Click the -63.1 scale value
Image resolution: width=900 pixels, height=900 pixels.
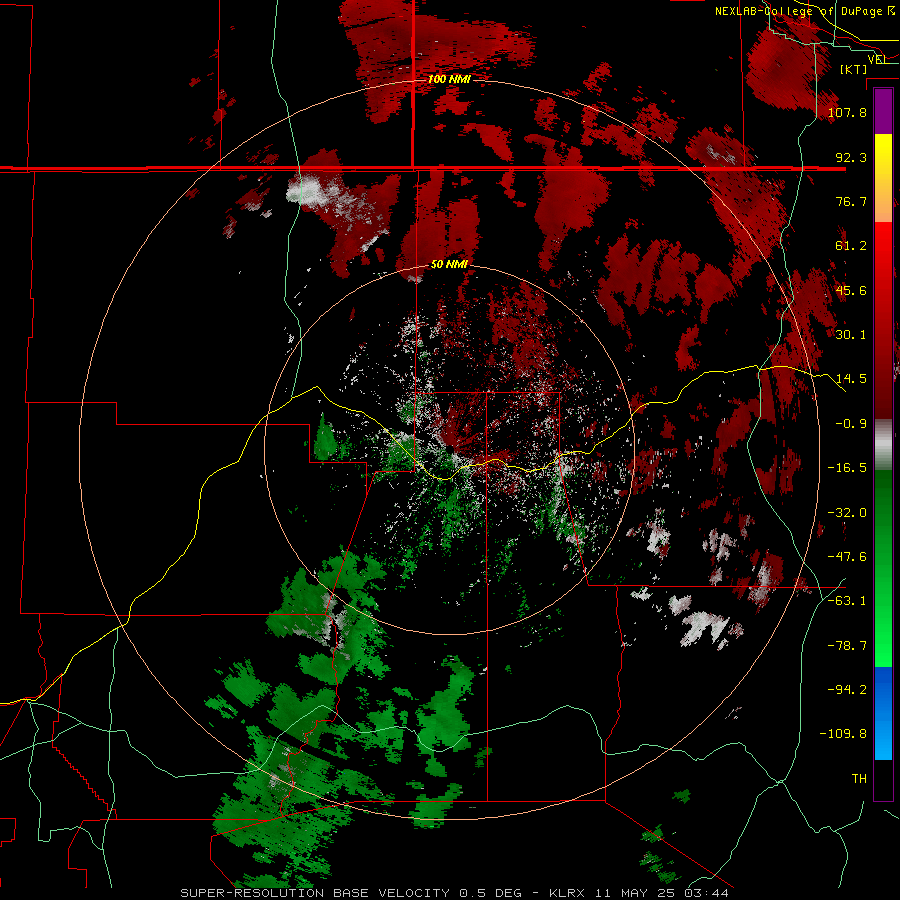847,601
